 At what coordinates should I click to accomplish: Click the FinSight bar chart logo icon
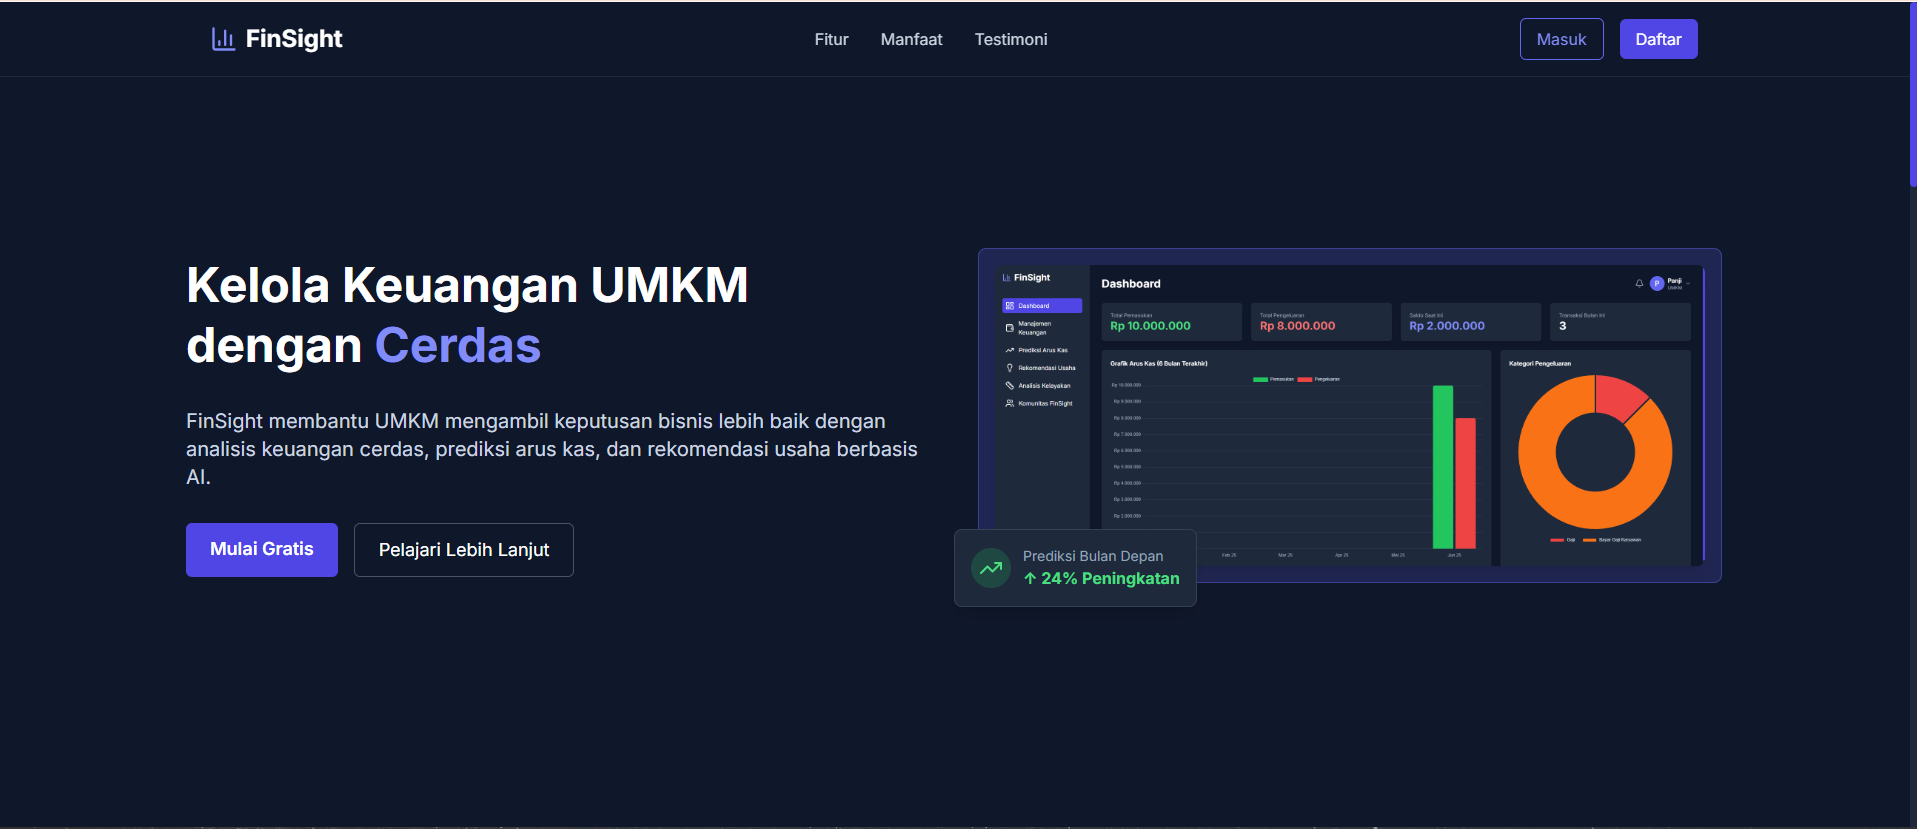[223, 39]
